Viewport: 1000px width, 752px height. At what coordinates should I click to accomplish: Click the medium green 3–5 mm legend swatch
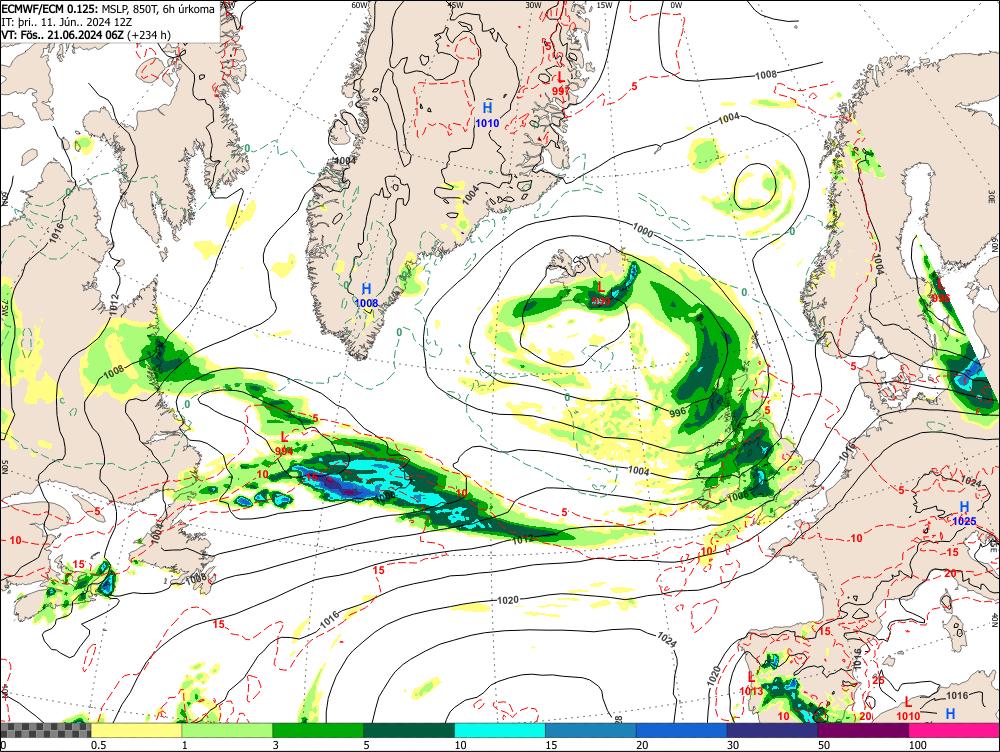pos(318,730)
